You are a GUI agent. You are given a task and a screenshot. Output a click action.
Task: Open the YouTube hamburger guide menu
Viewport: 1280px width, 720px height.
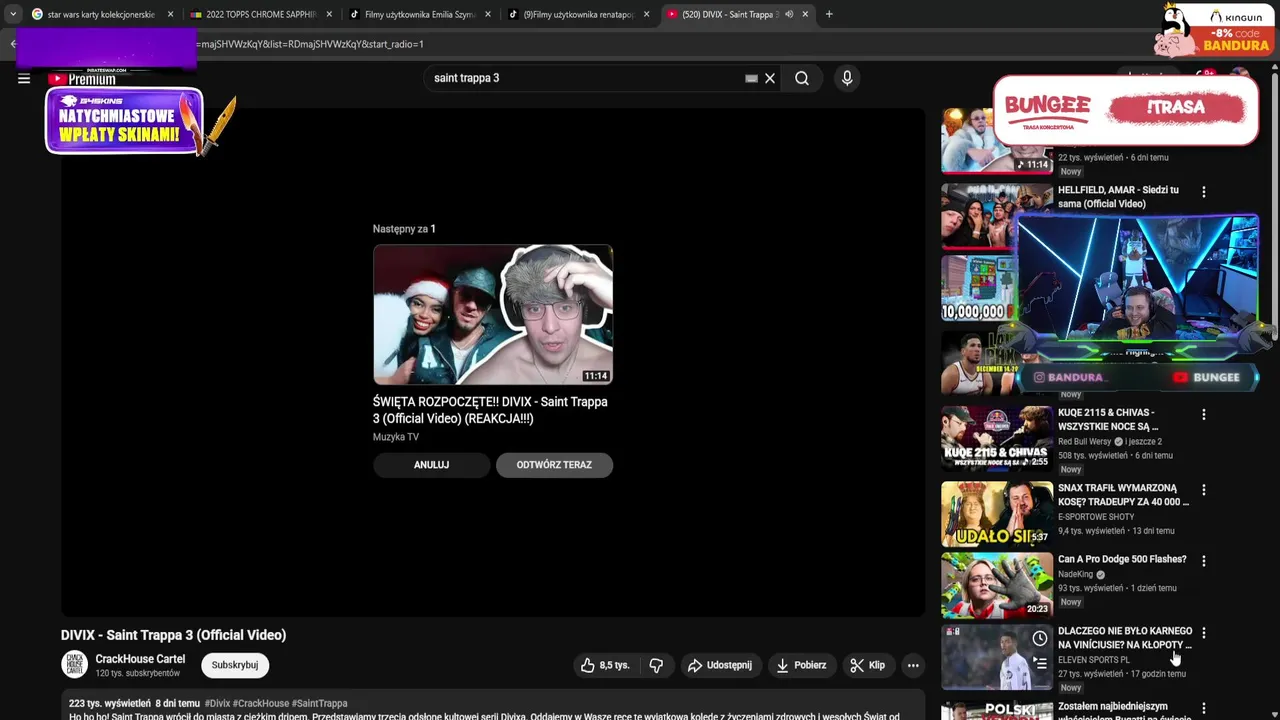pos(24,79)
